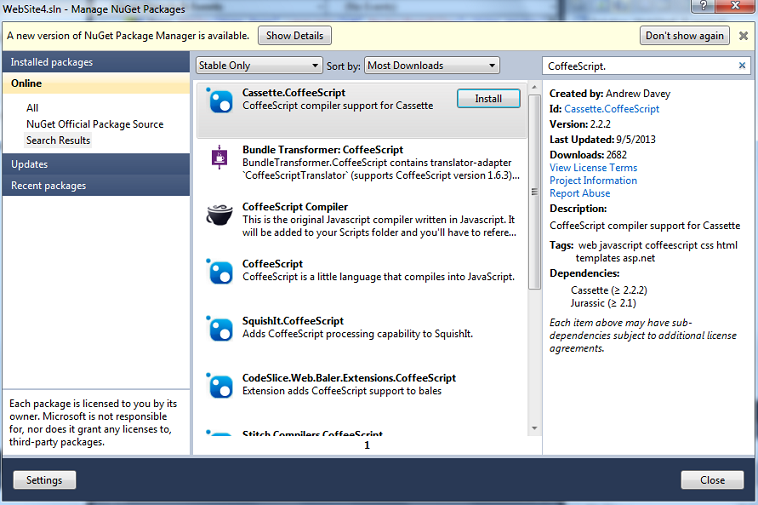Select the CodeSlice.Web.Baler.Extensions.CoffeeScript package title

click(349, 378)
